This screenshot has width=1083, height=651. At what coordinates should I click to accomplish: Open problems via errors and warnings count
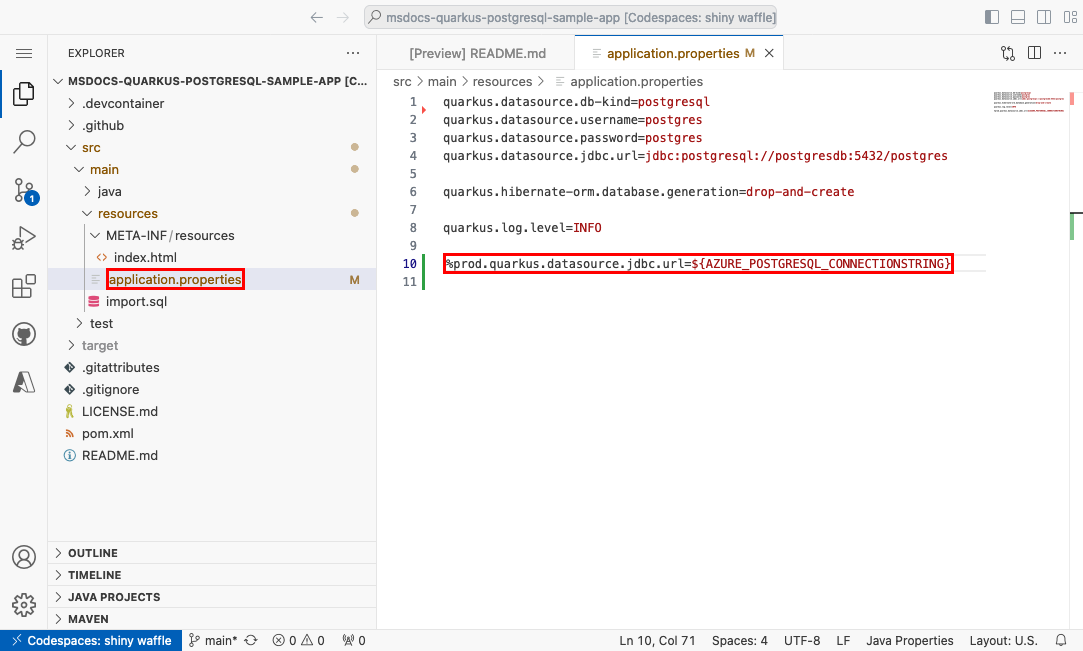pos(298,641)
